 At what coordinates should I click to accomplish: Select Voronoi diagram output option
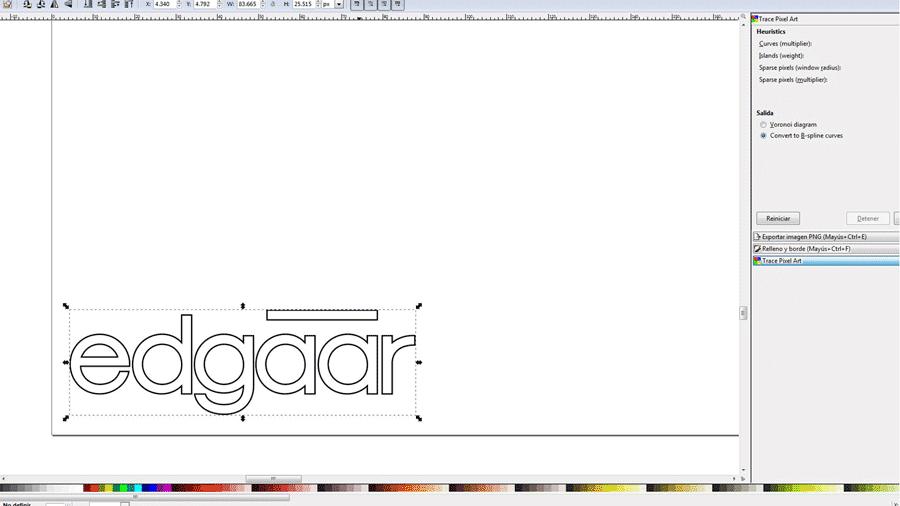tap(763, 124)
